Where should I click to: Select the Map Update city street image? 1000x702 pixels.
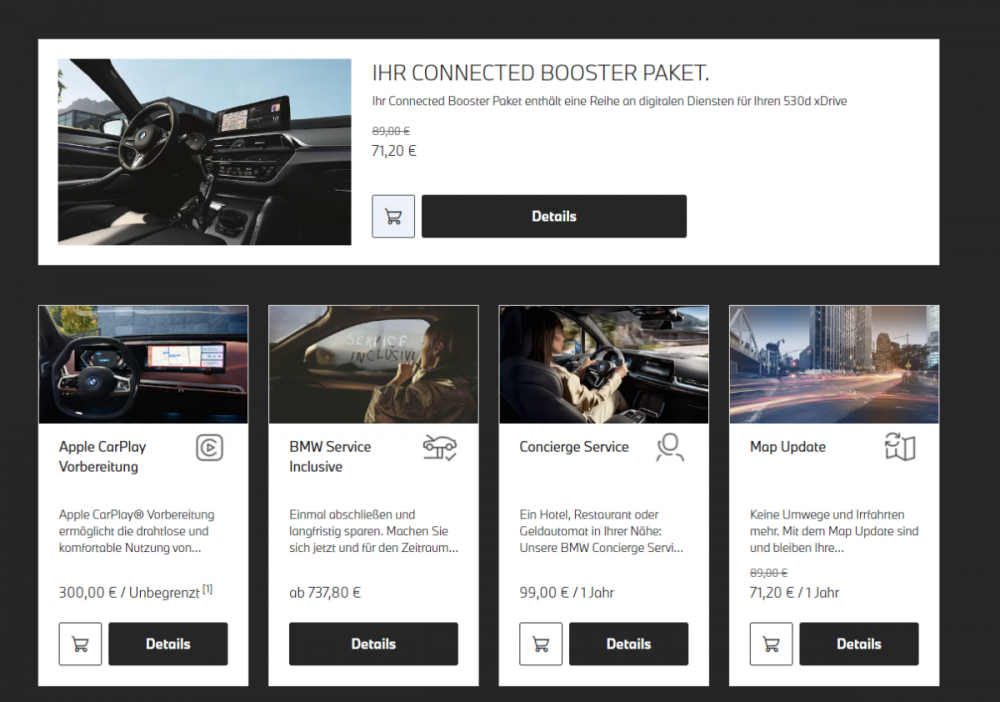[834, 365]
